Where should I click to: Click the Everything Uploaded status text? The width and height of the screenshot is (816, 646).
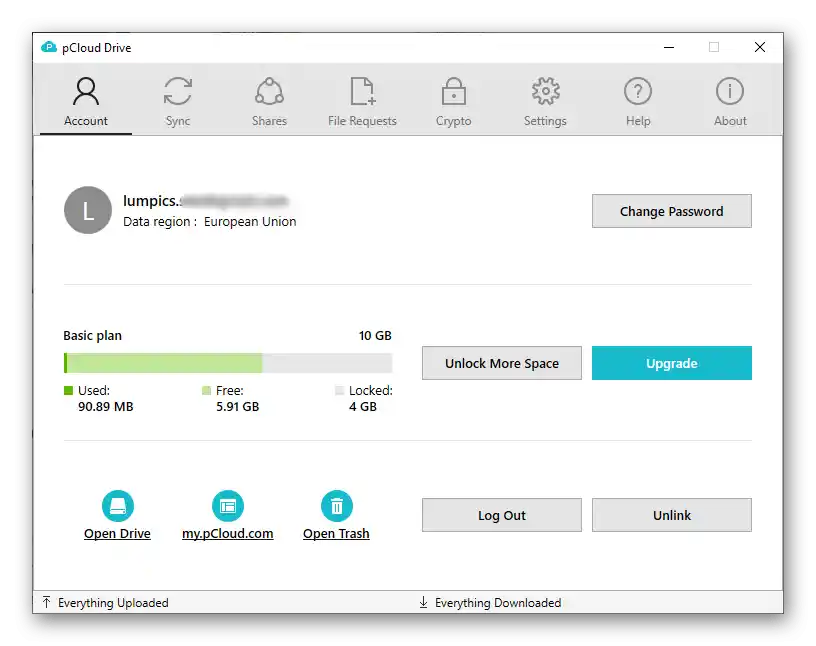pyautogui.click(x=113, y=603)
